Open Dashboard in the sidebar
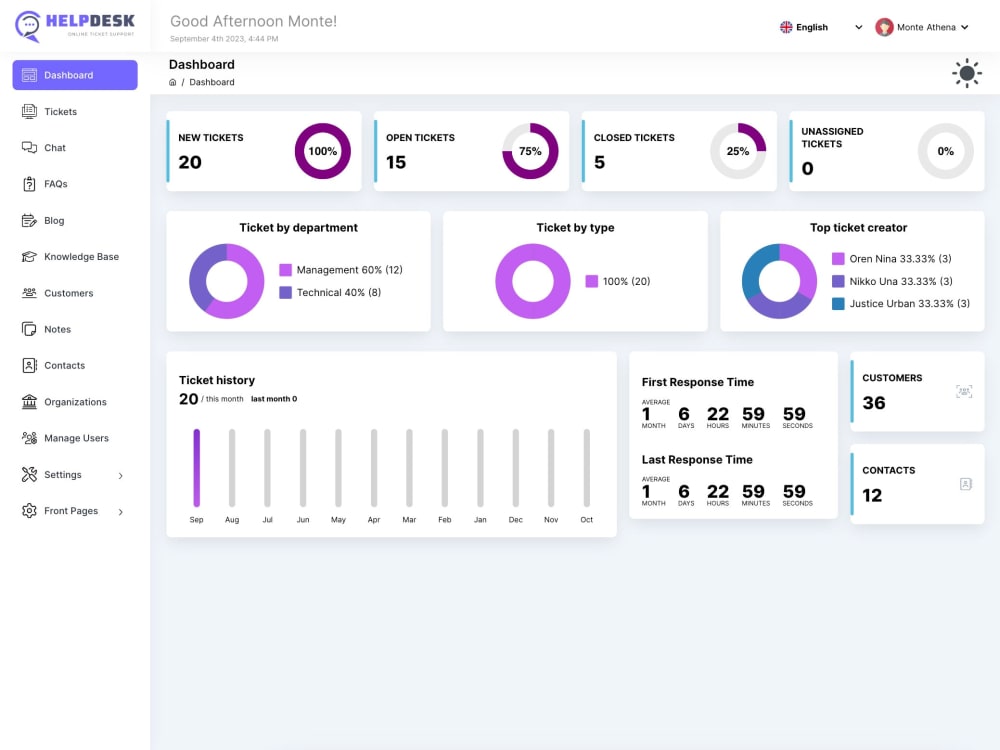 click(75, 75)
